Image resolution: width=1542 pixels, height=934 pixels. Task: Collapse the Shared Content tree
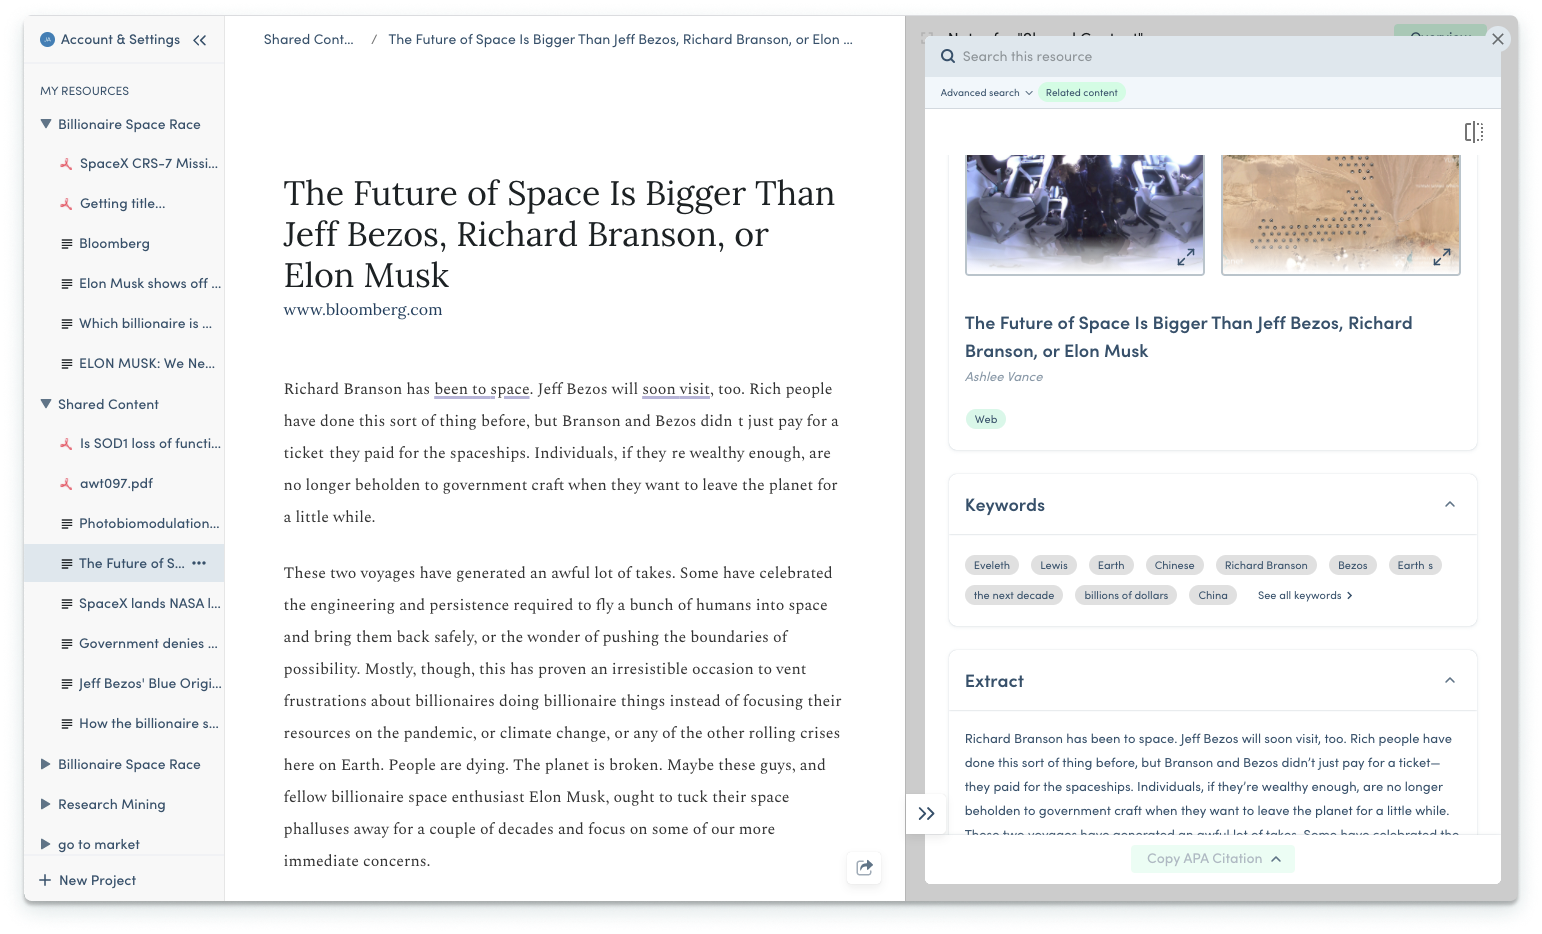tap(45, 403)
